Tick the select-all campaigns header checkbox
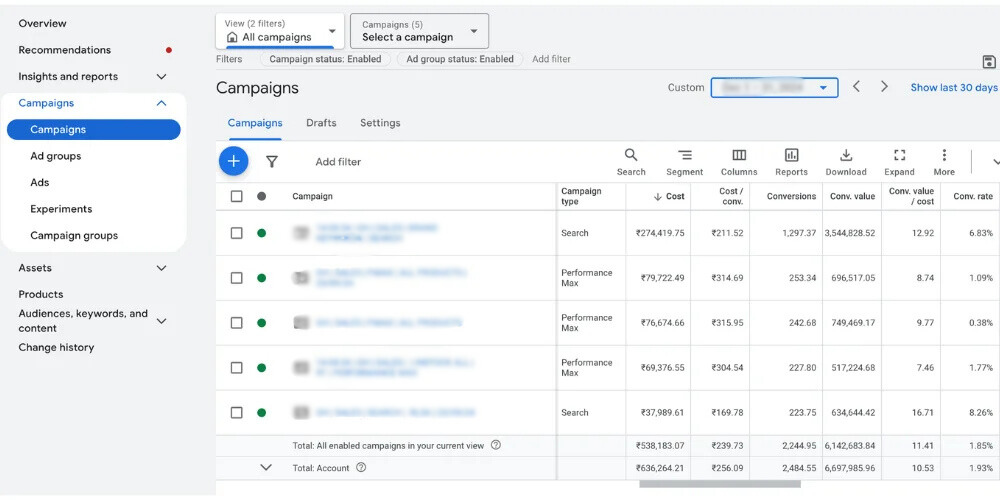Image resolution: width=1000 pixels, height=500 pixels. (237, 197)
